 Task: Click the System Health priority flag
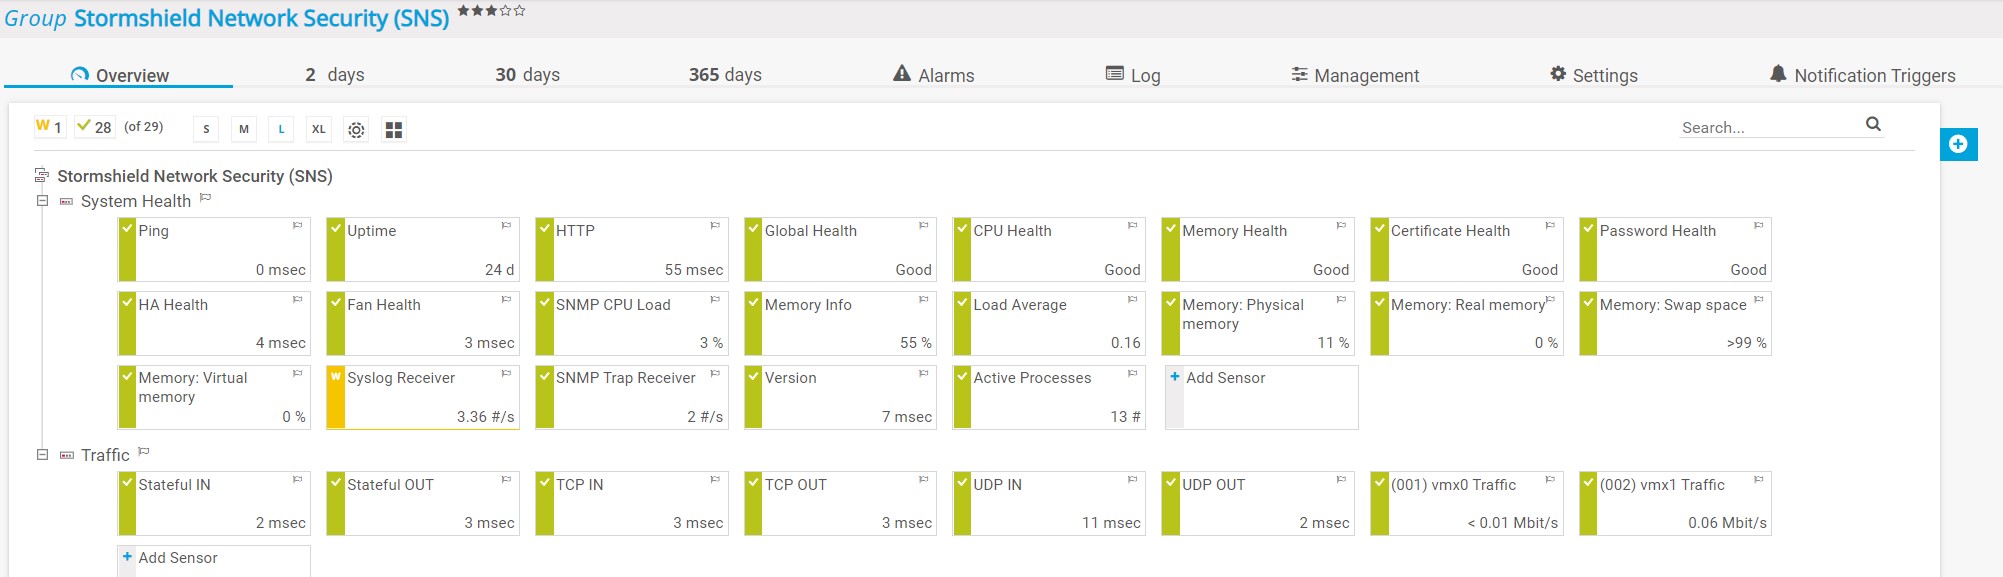[205, 198]
